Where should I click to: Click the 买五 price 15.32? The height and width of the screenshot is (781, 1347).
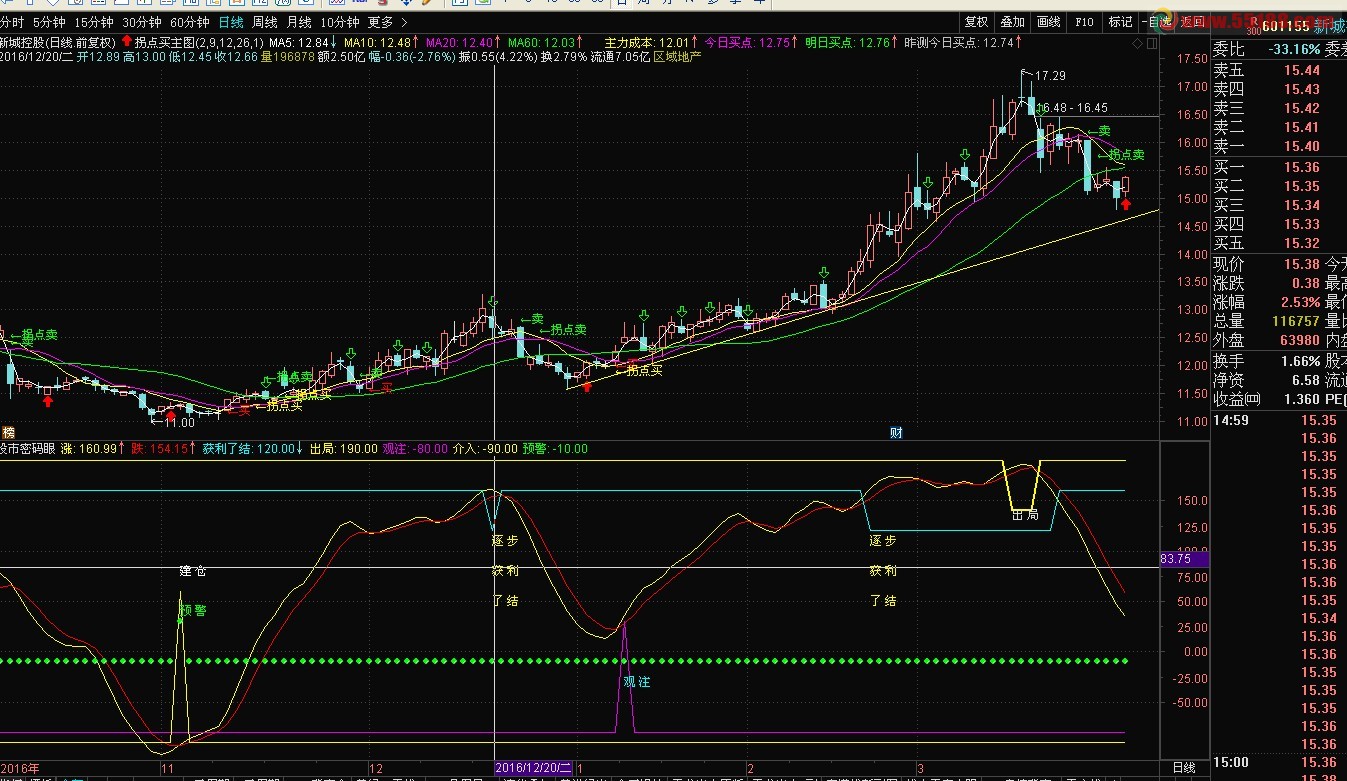click(1302, 243)
